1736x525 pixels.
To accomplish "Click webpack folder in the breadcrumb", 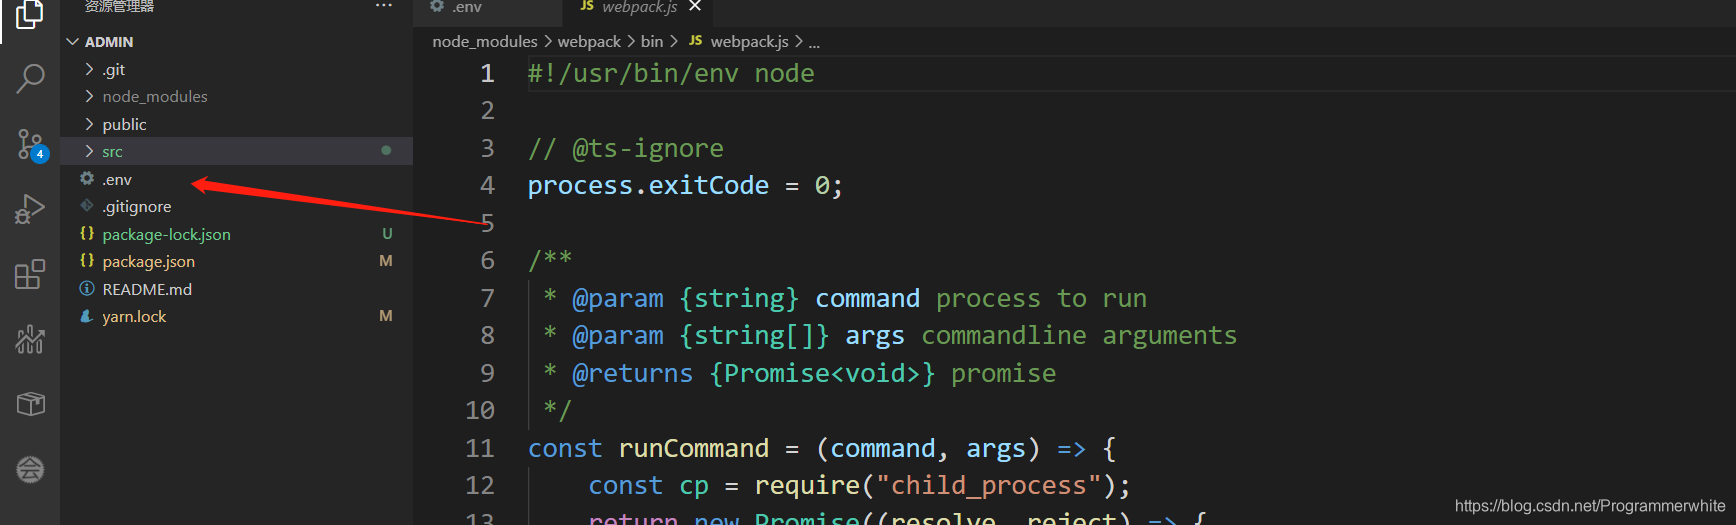I will pyautogui.click(x=589, y=41).
